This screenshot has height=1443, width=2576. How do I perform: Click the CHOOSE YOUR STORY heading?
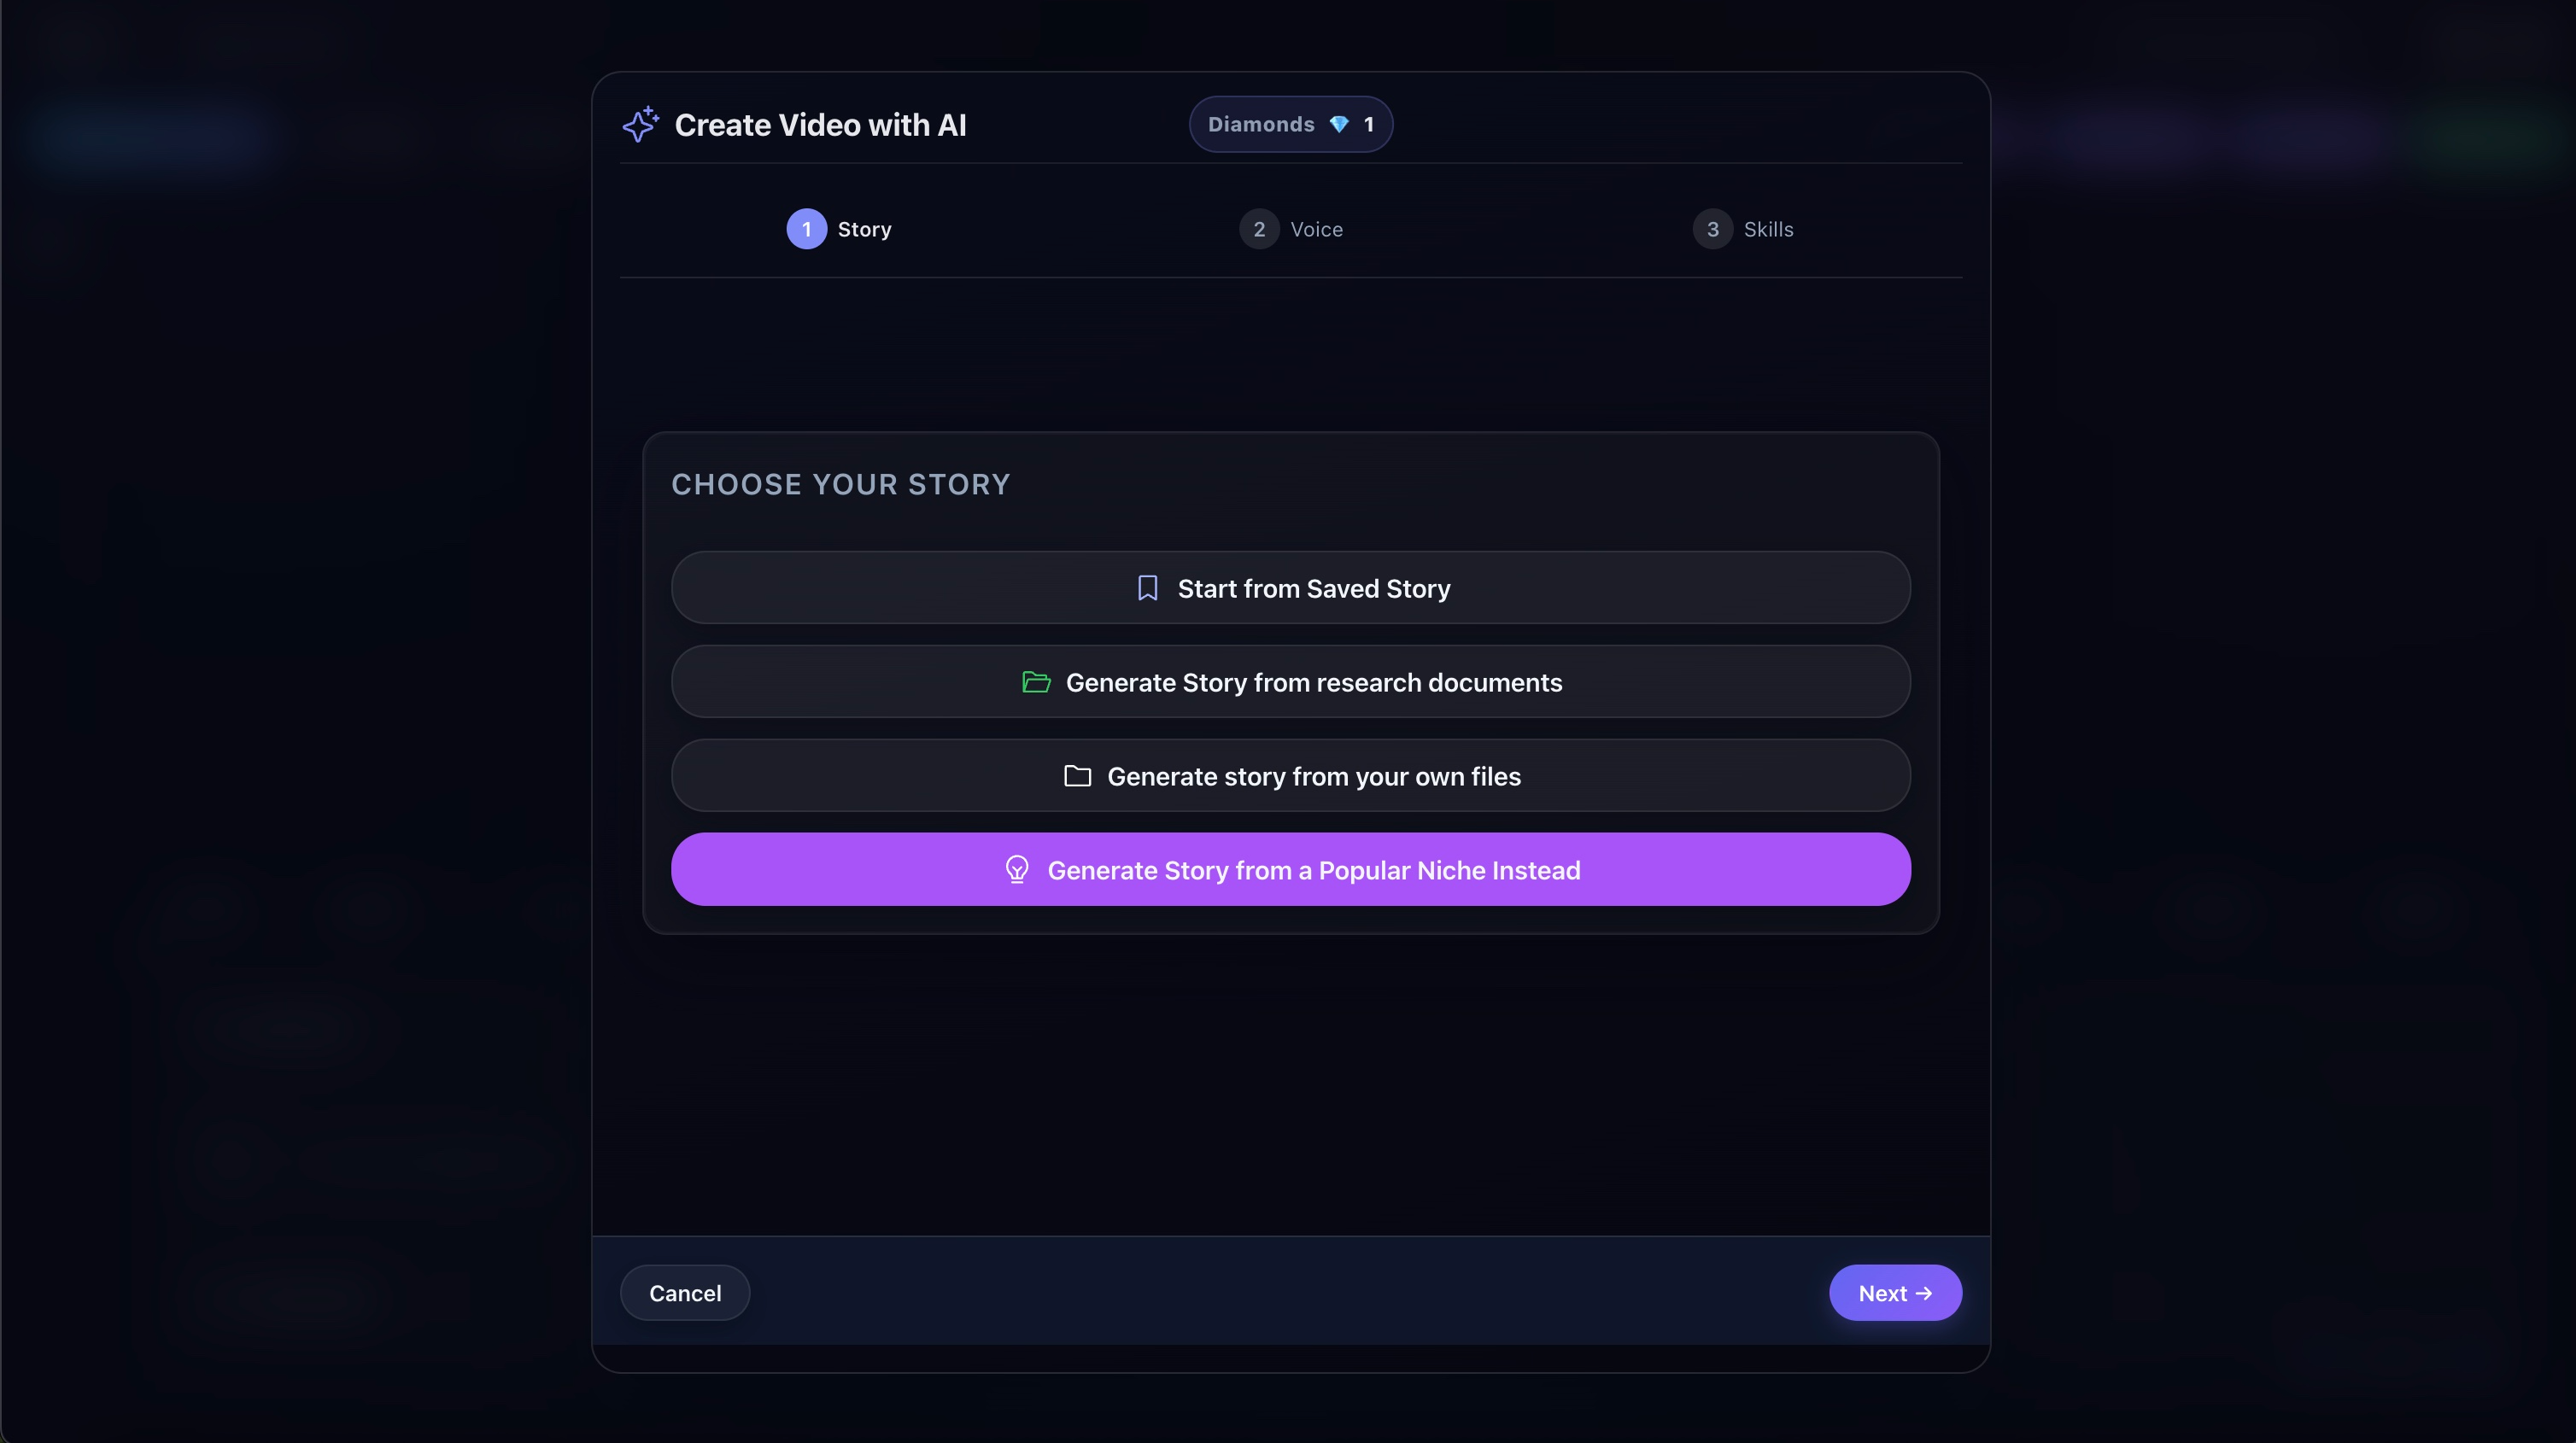[840, 484]
